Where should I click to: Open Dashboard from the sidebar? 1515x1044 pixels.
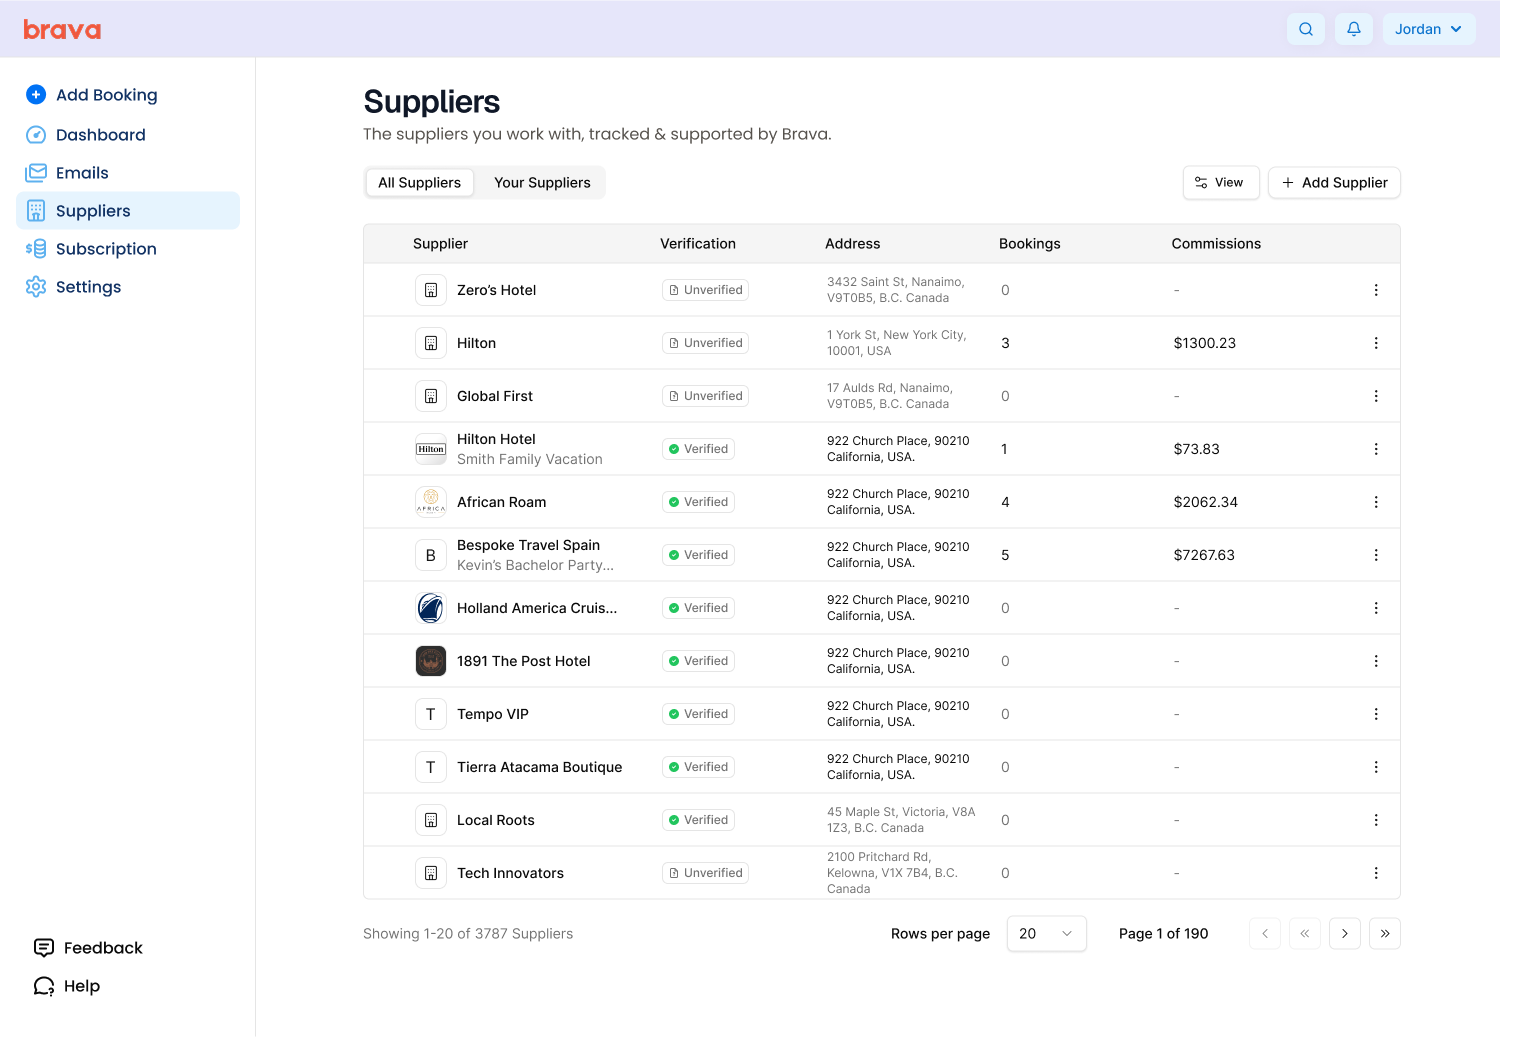[100, 135]
